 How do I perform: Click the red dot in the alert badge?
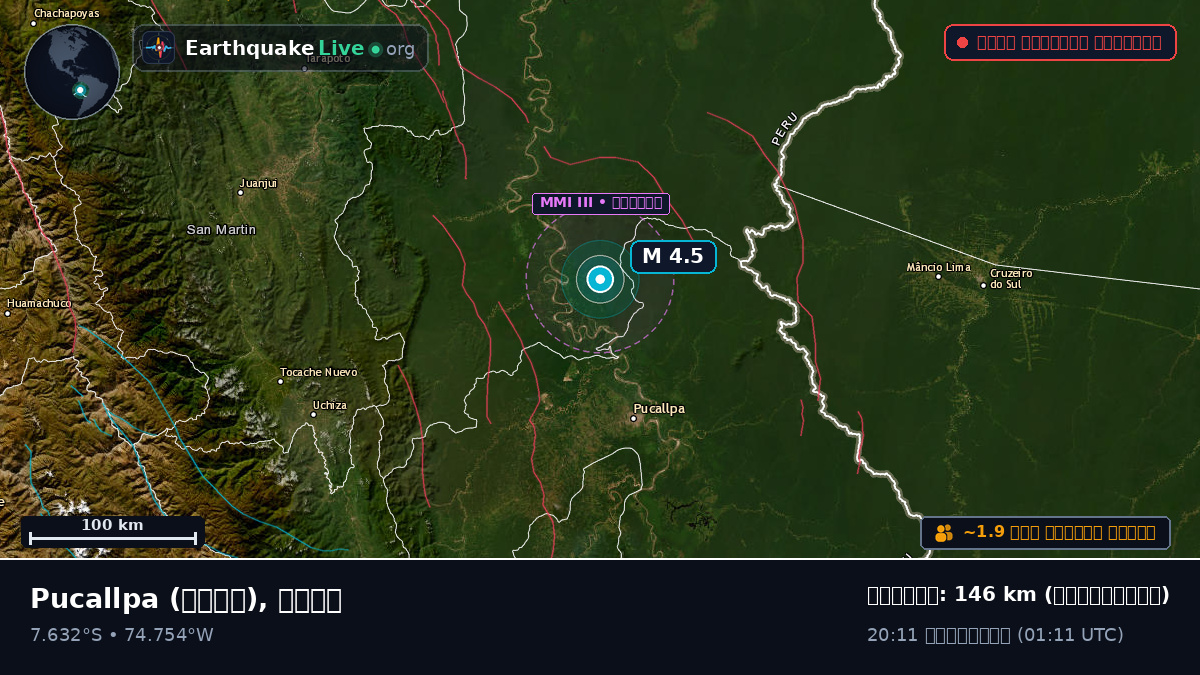(962, 42)
